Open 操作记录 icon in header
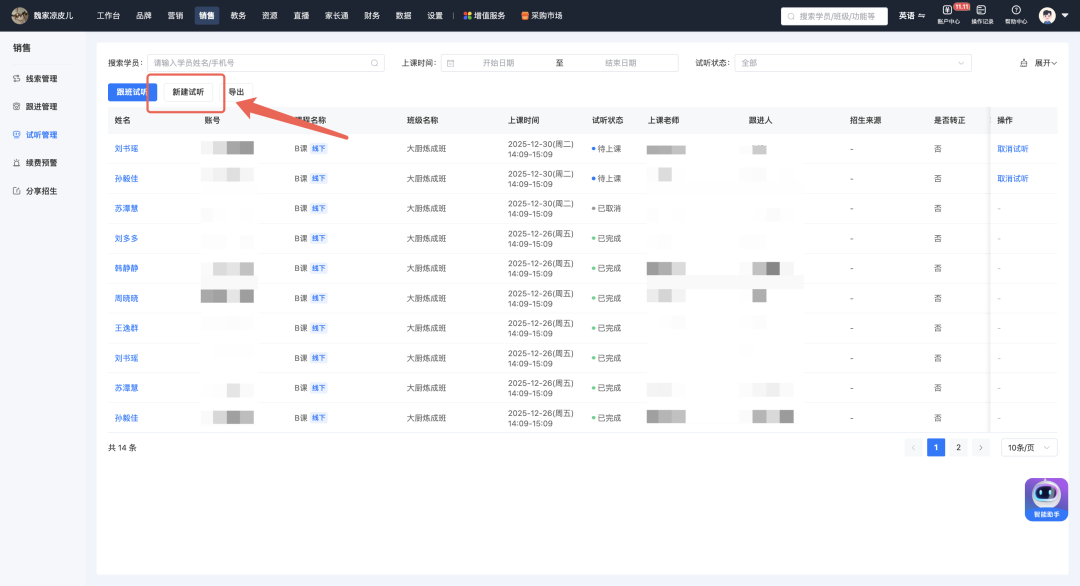Screen dimensions: 1080x586 982,10
